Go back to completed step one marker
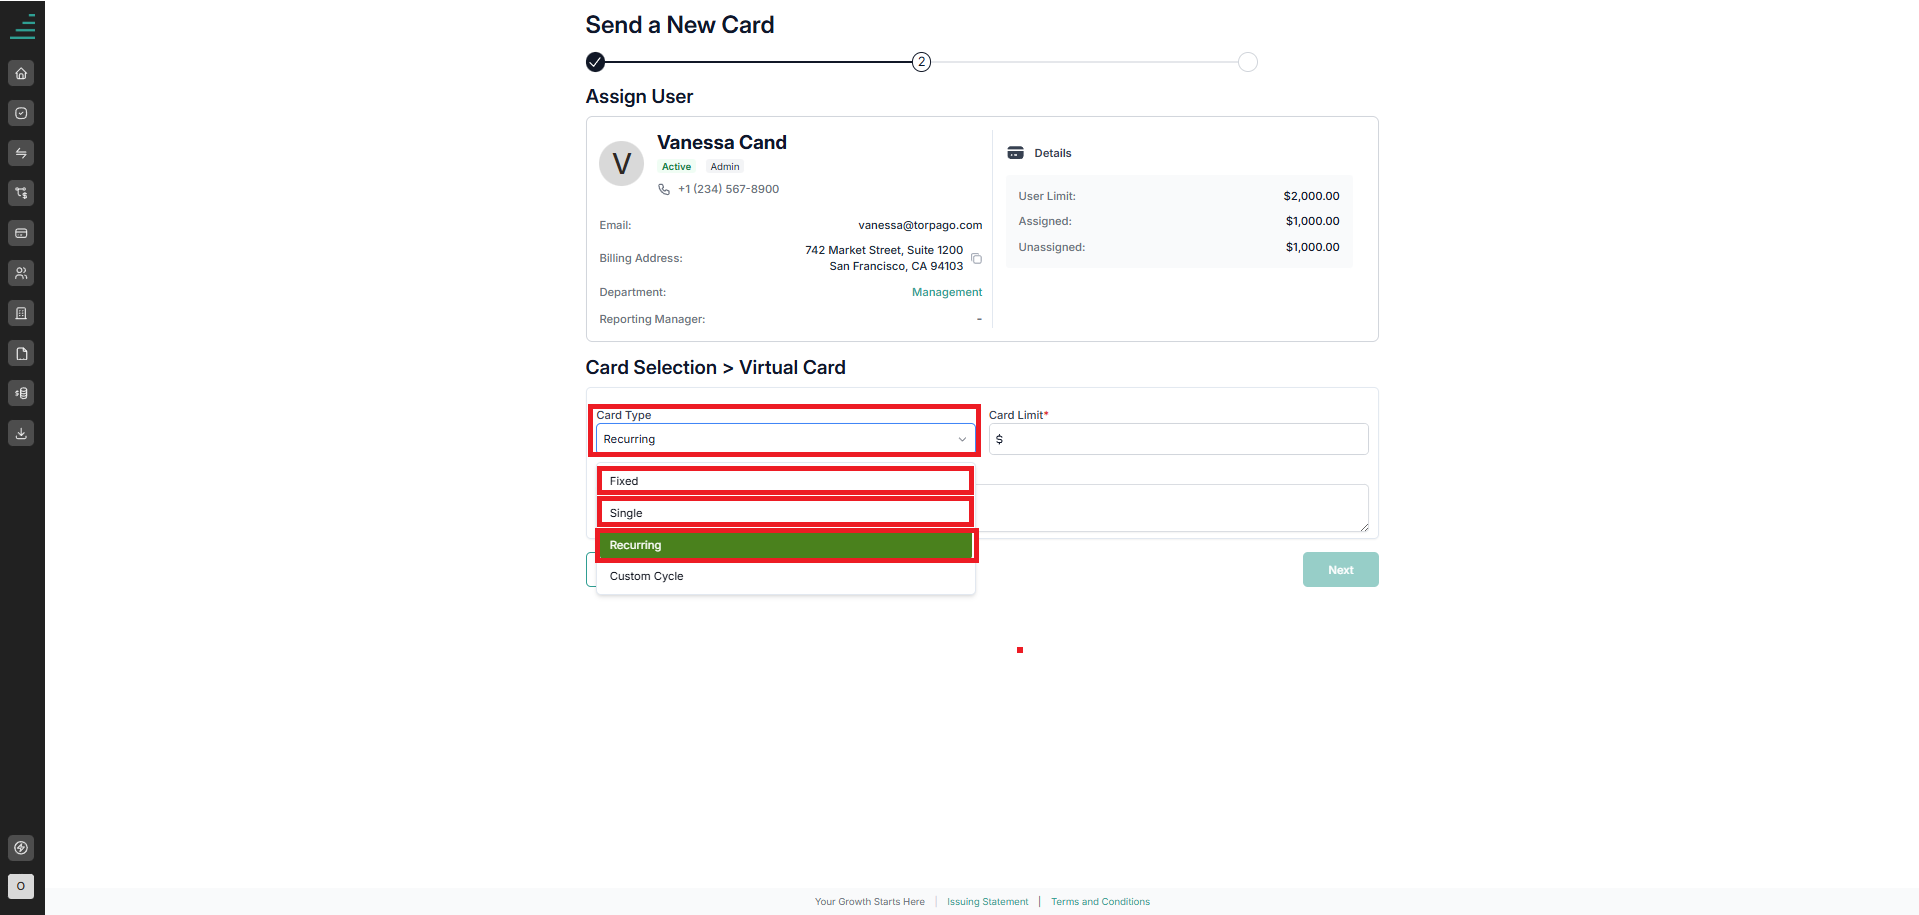Viewport: 1919px width, 915px height. pos(595,62)
